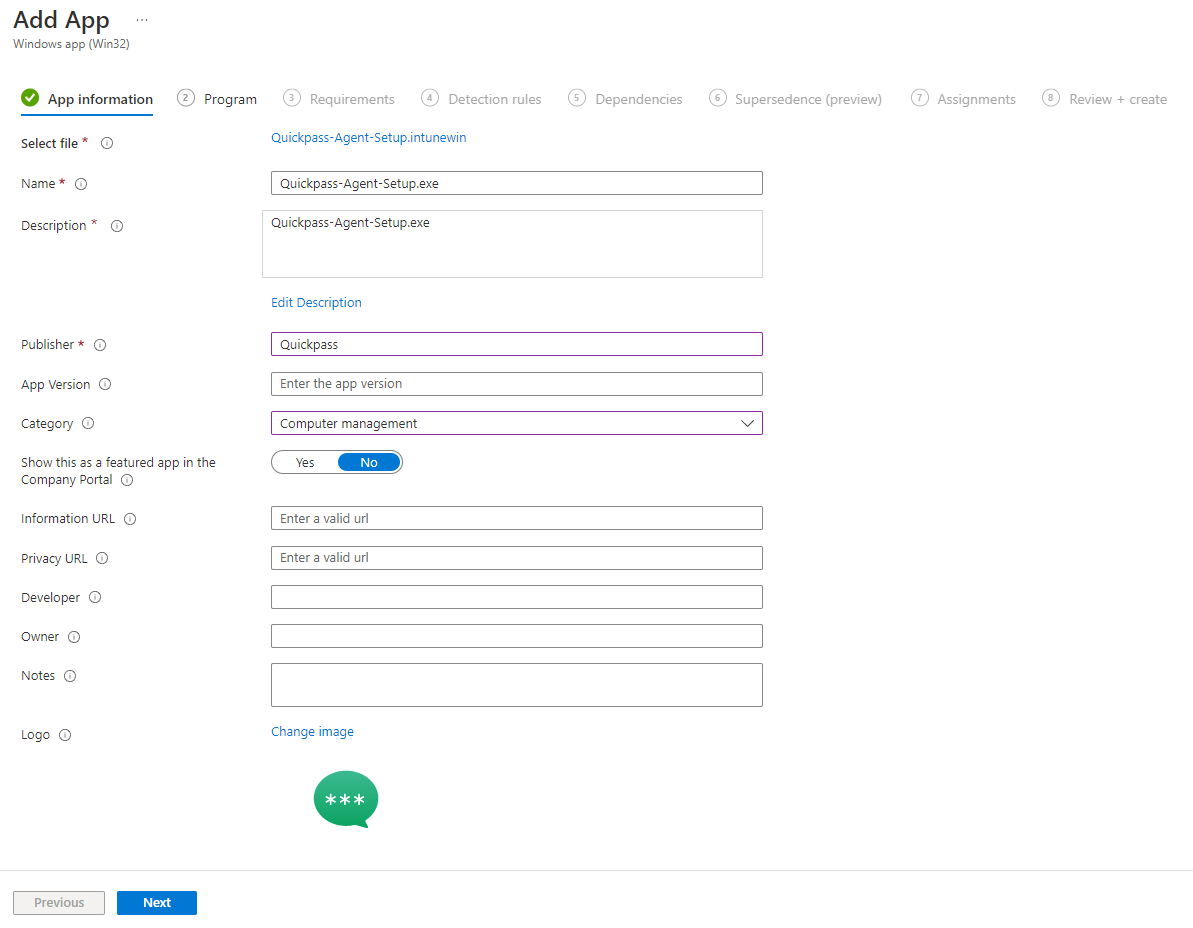Click into the Description text area
Image resolution: width=1193 pixels, height=928 pixels.
pyautogui.click(x=512, y=244)
